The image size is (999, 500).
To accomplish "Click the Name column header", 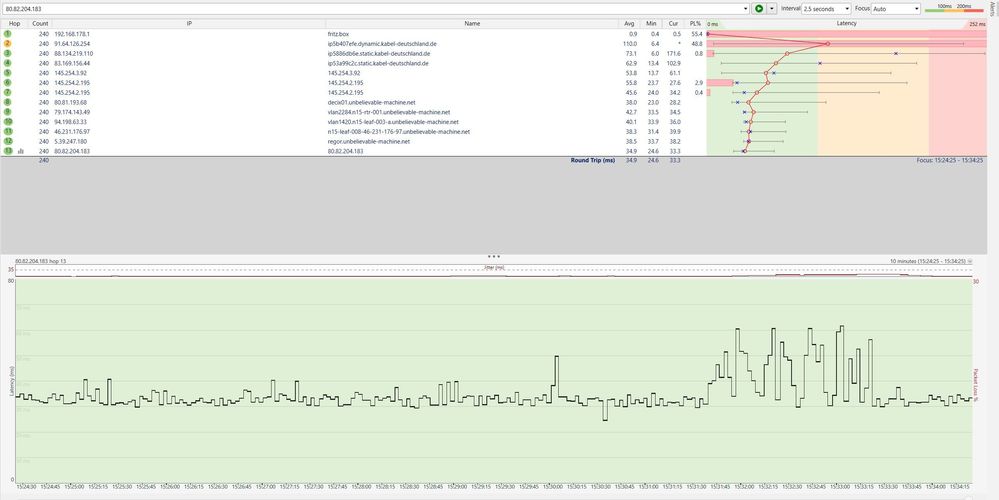I will point(472,24).
